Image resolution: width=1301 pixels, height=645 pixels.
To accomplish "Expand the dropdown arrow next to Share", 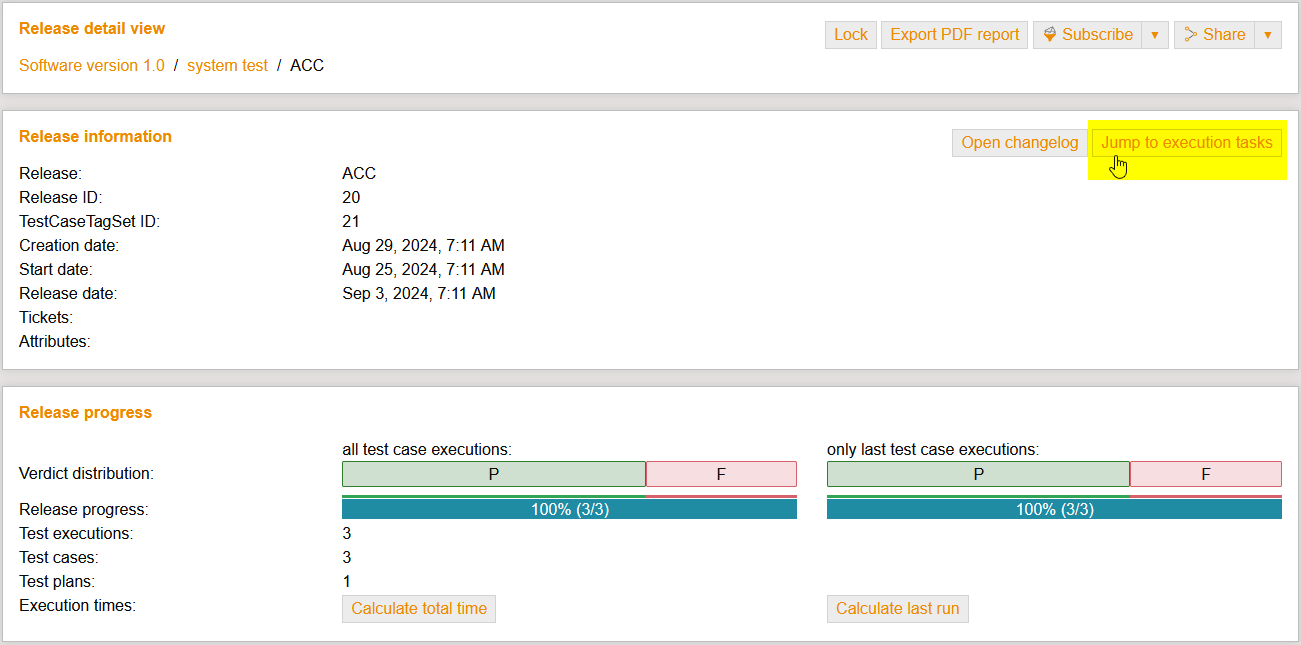I will [1268, 35].
